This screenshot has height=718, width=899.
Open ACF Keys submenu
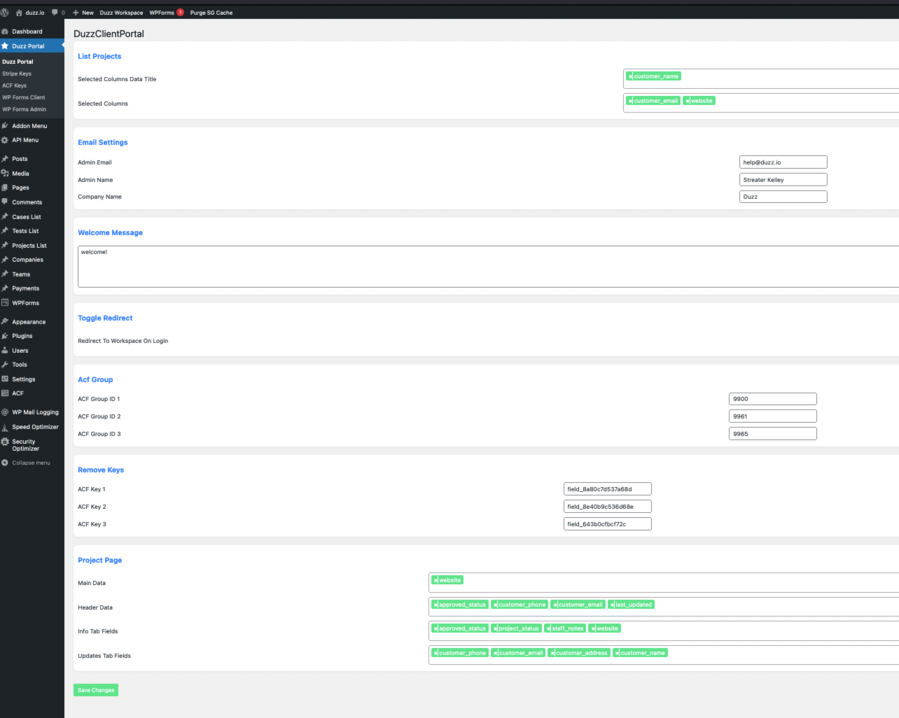[x=14, y=85]
